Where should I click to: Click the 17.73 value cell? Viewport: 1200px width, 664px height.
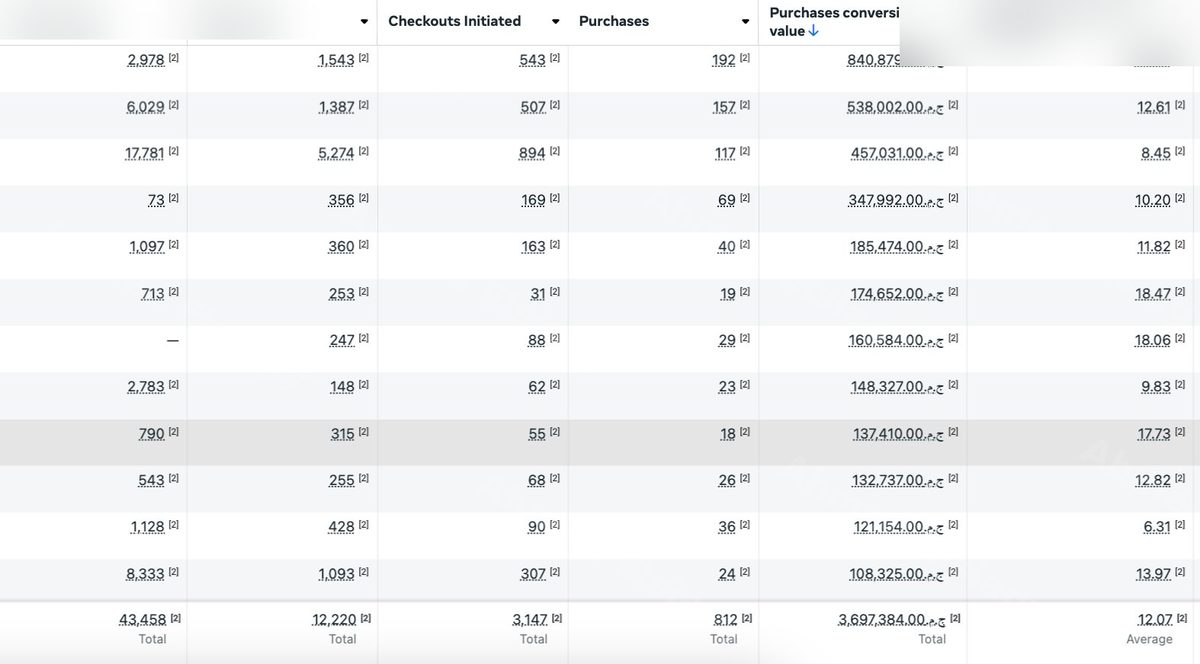coord(1154,433)
